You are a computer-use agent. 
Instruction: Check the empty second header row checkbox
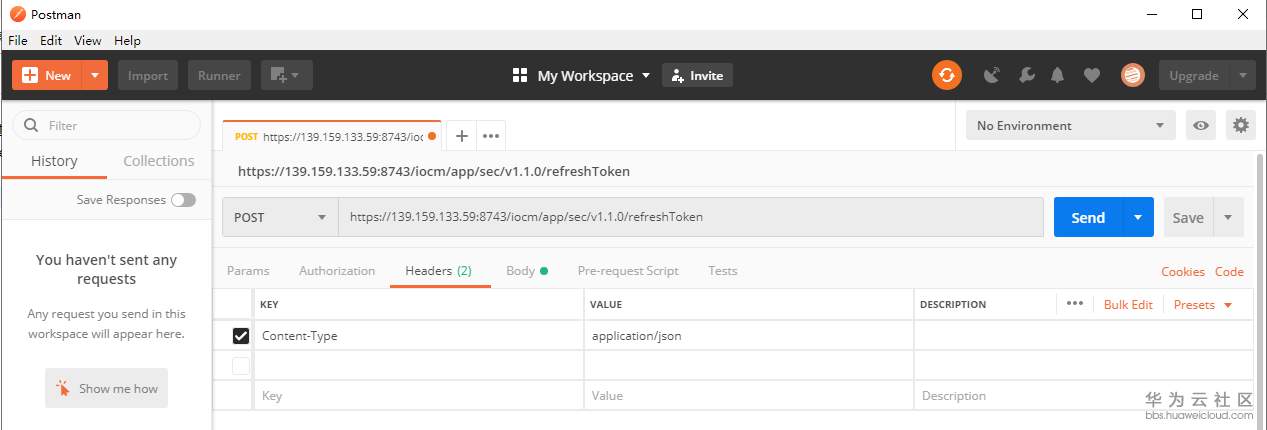coord(241,366)
